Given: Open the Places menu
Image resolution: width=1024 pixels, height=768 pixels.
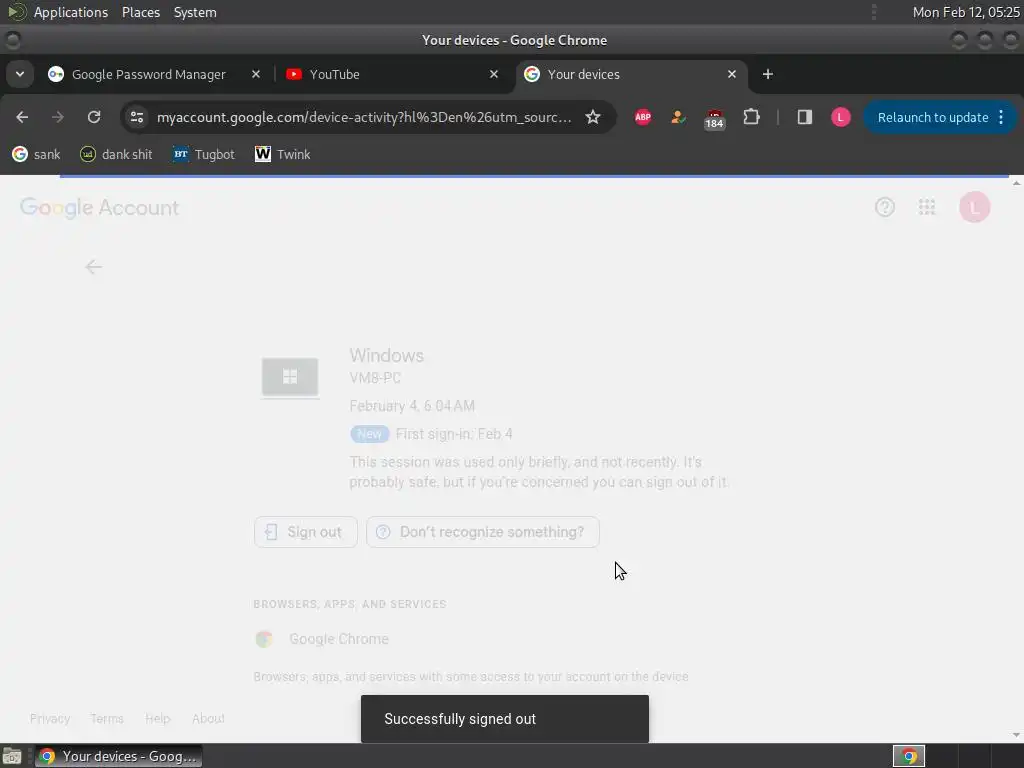Looking at the screenshot, I should [141, 12].
